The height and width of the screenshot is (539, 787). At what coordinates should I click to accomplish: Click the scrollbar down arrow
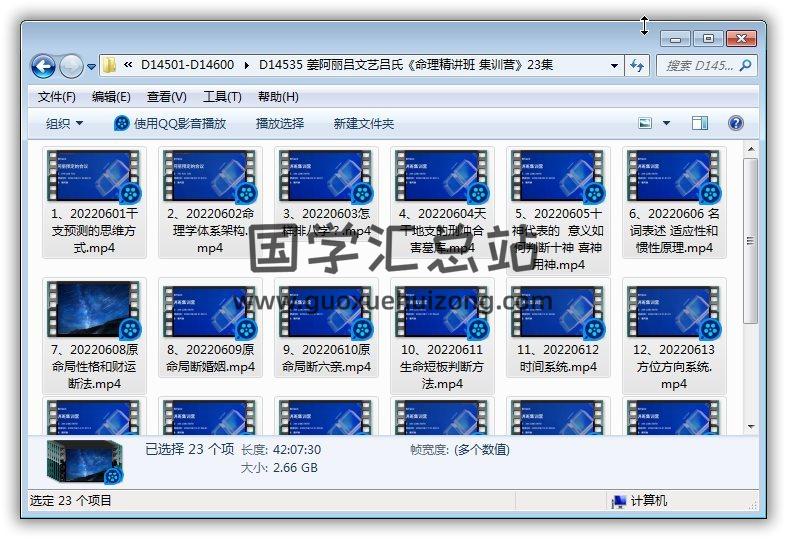(x=750, y=427)
